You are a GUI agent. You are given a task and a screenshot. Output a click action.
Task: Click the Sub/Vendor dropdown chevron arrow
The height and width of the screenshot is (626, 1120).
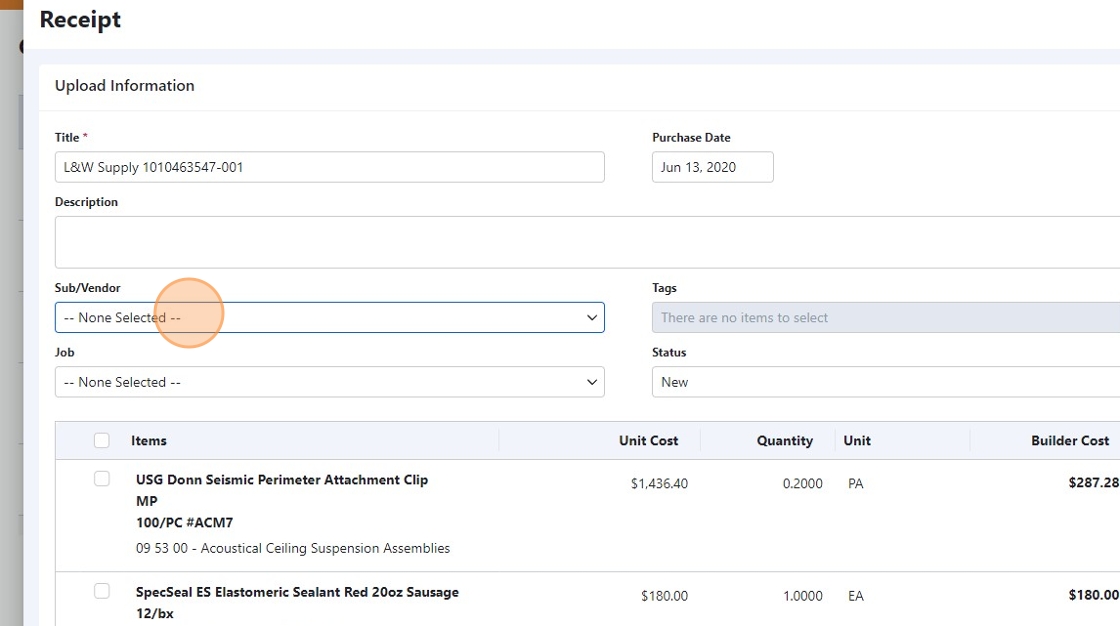click(591, 318)
